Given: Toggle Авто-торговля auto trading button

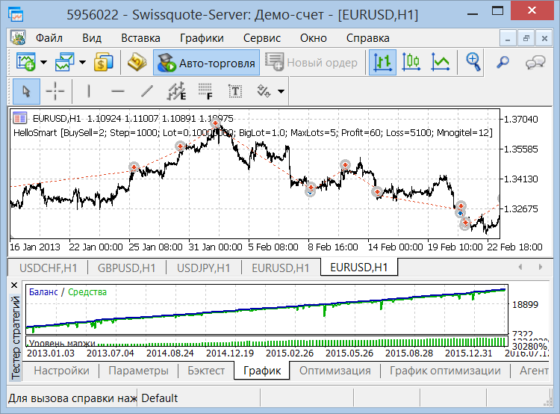Looking at the screenshot, I should click(x=206, y=63).
